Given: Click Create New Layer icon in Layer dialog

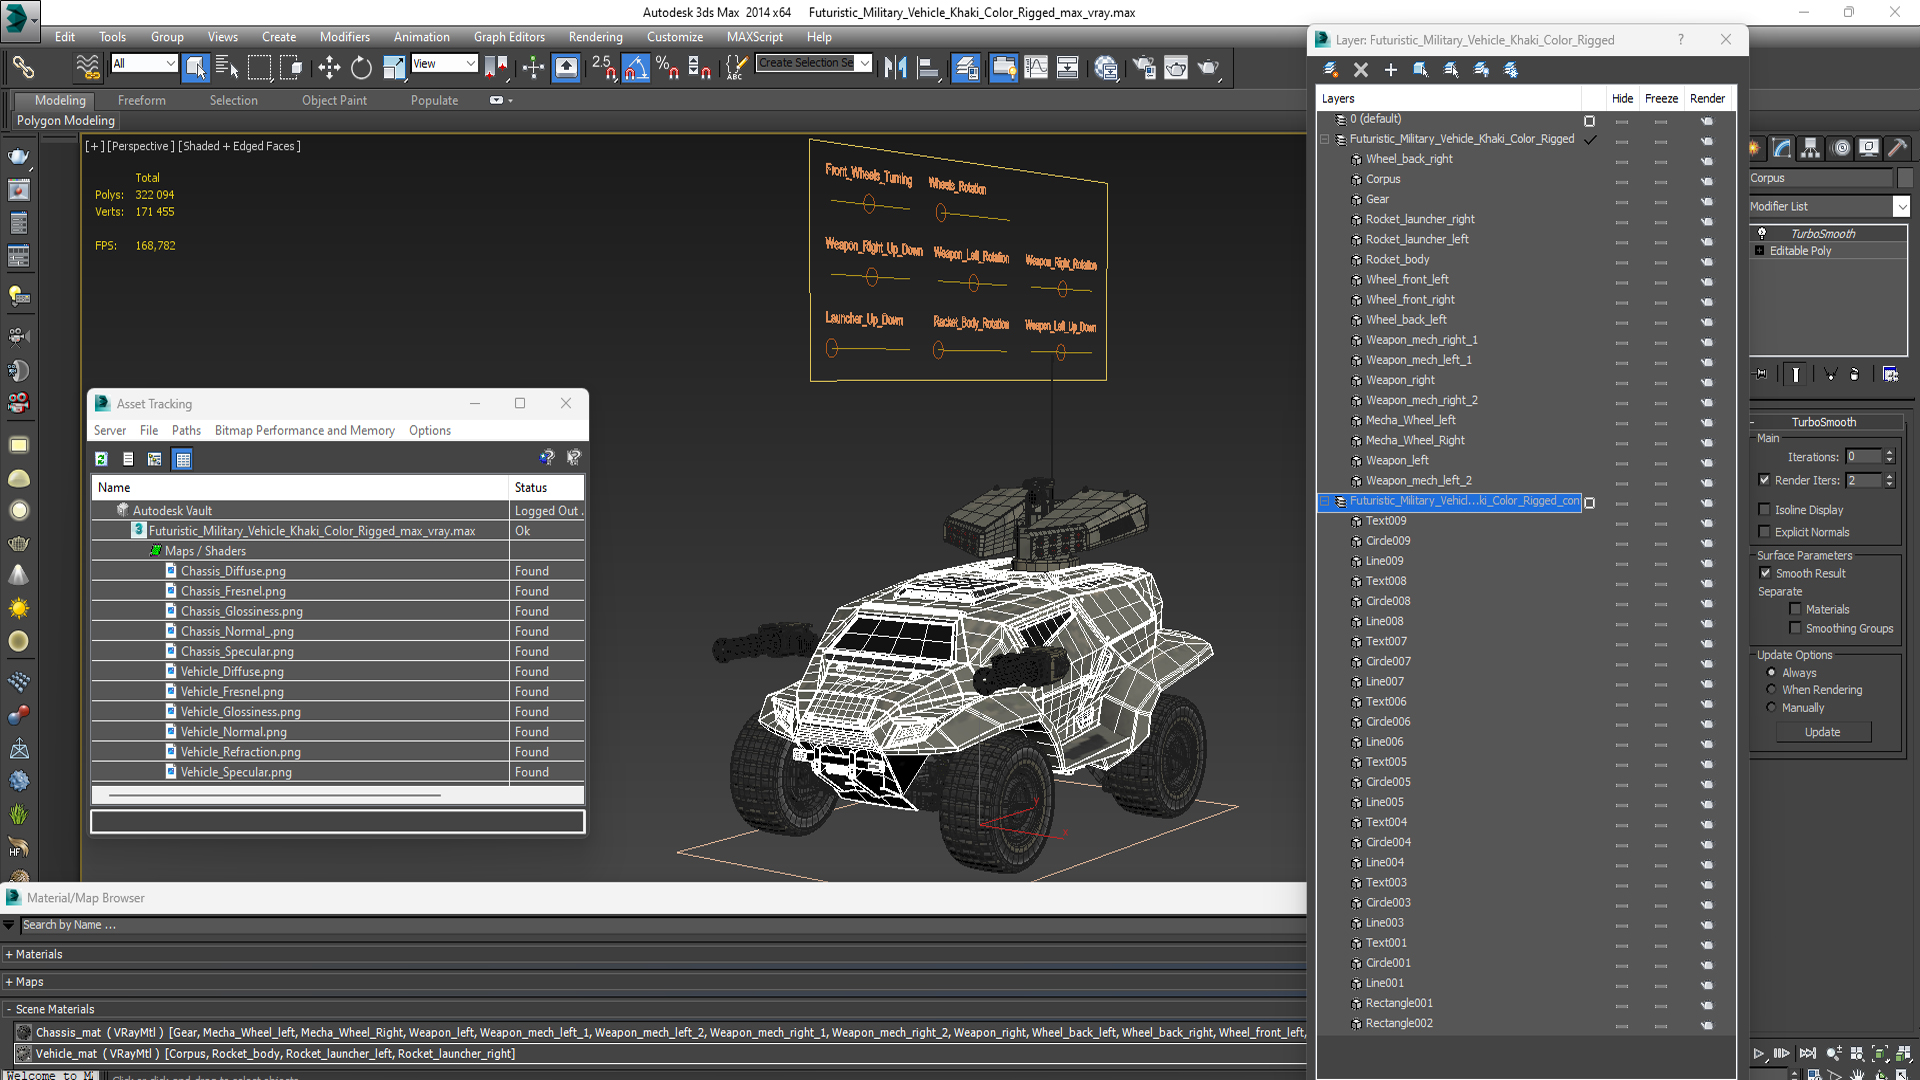Looking at the screenshot, I should (1331, 69).
